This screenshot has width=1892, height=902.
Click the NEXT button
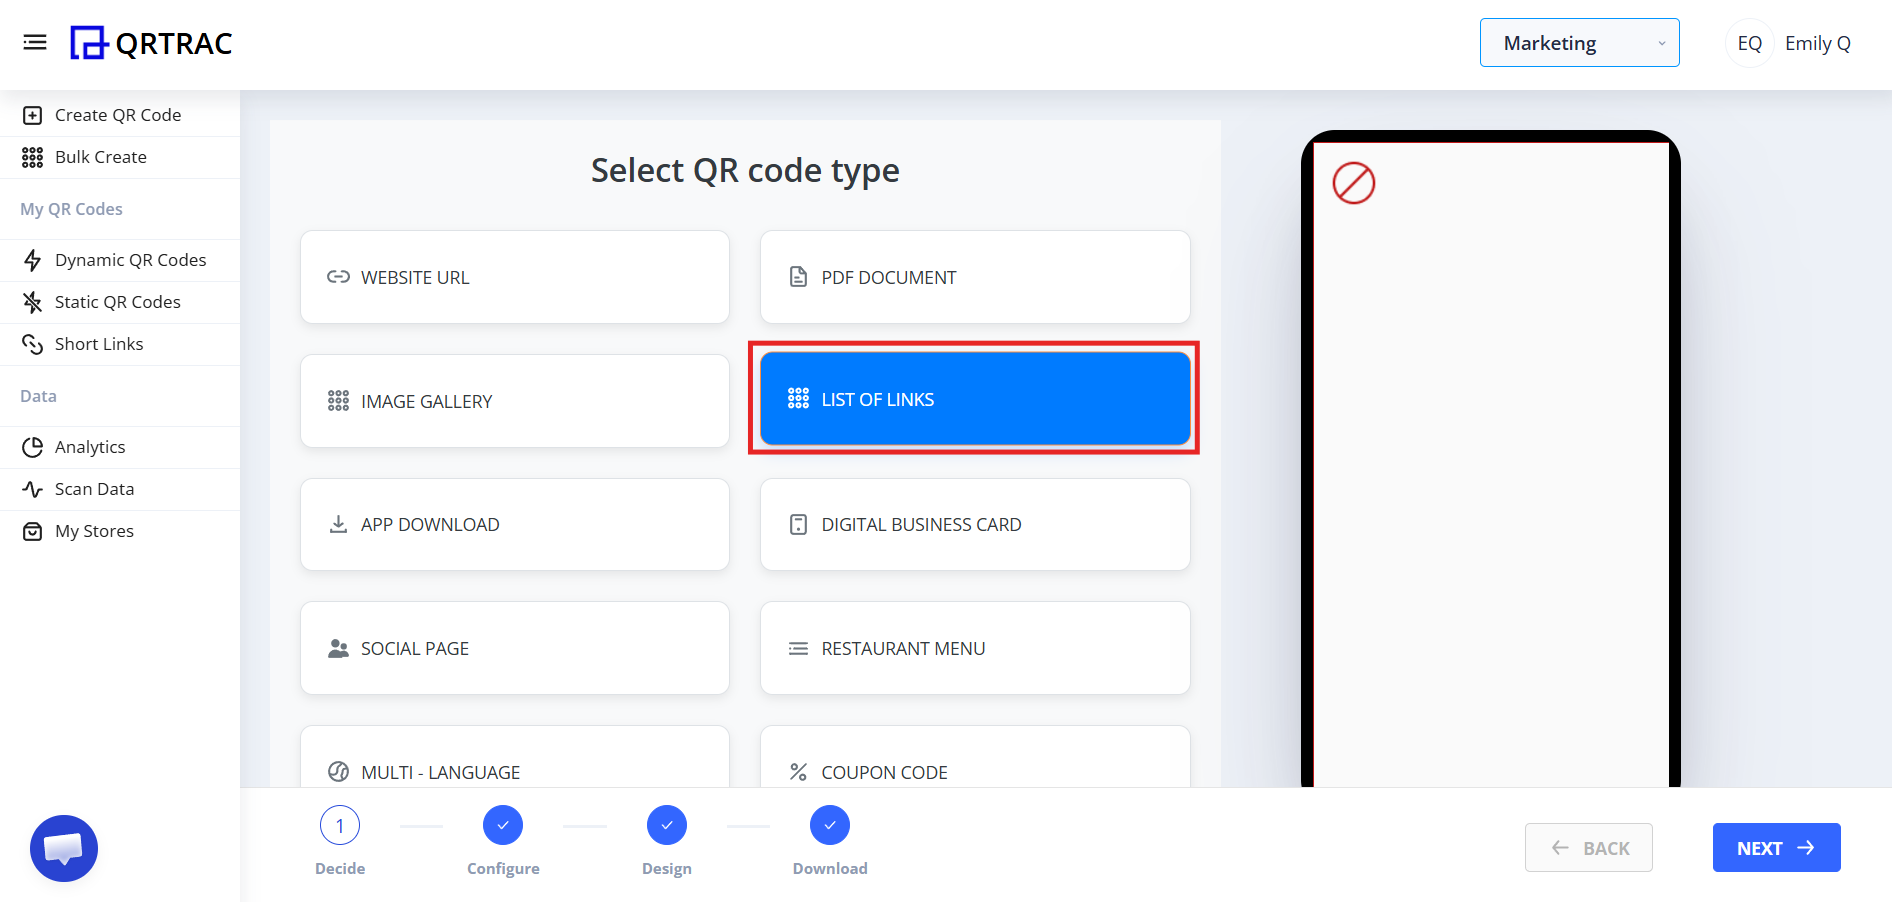[1775, 847]
